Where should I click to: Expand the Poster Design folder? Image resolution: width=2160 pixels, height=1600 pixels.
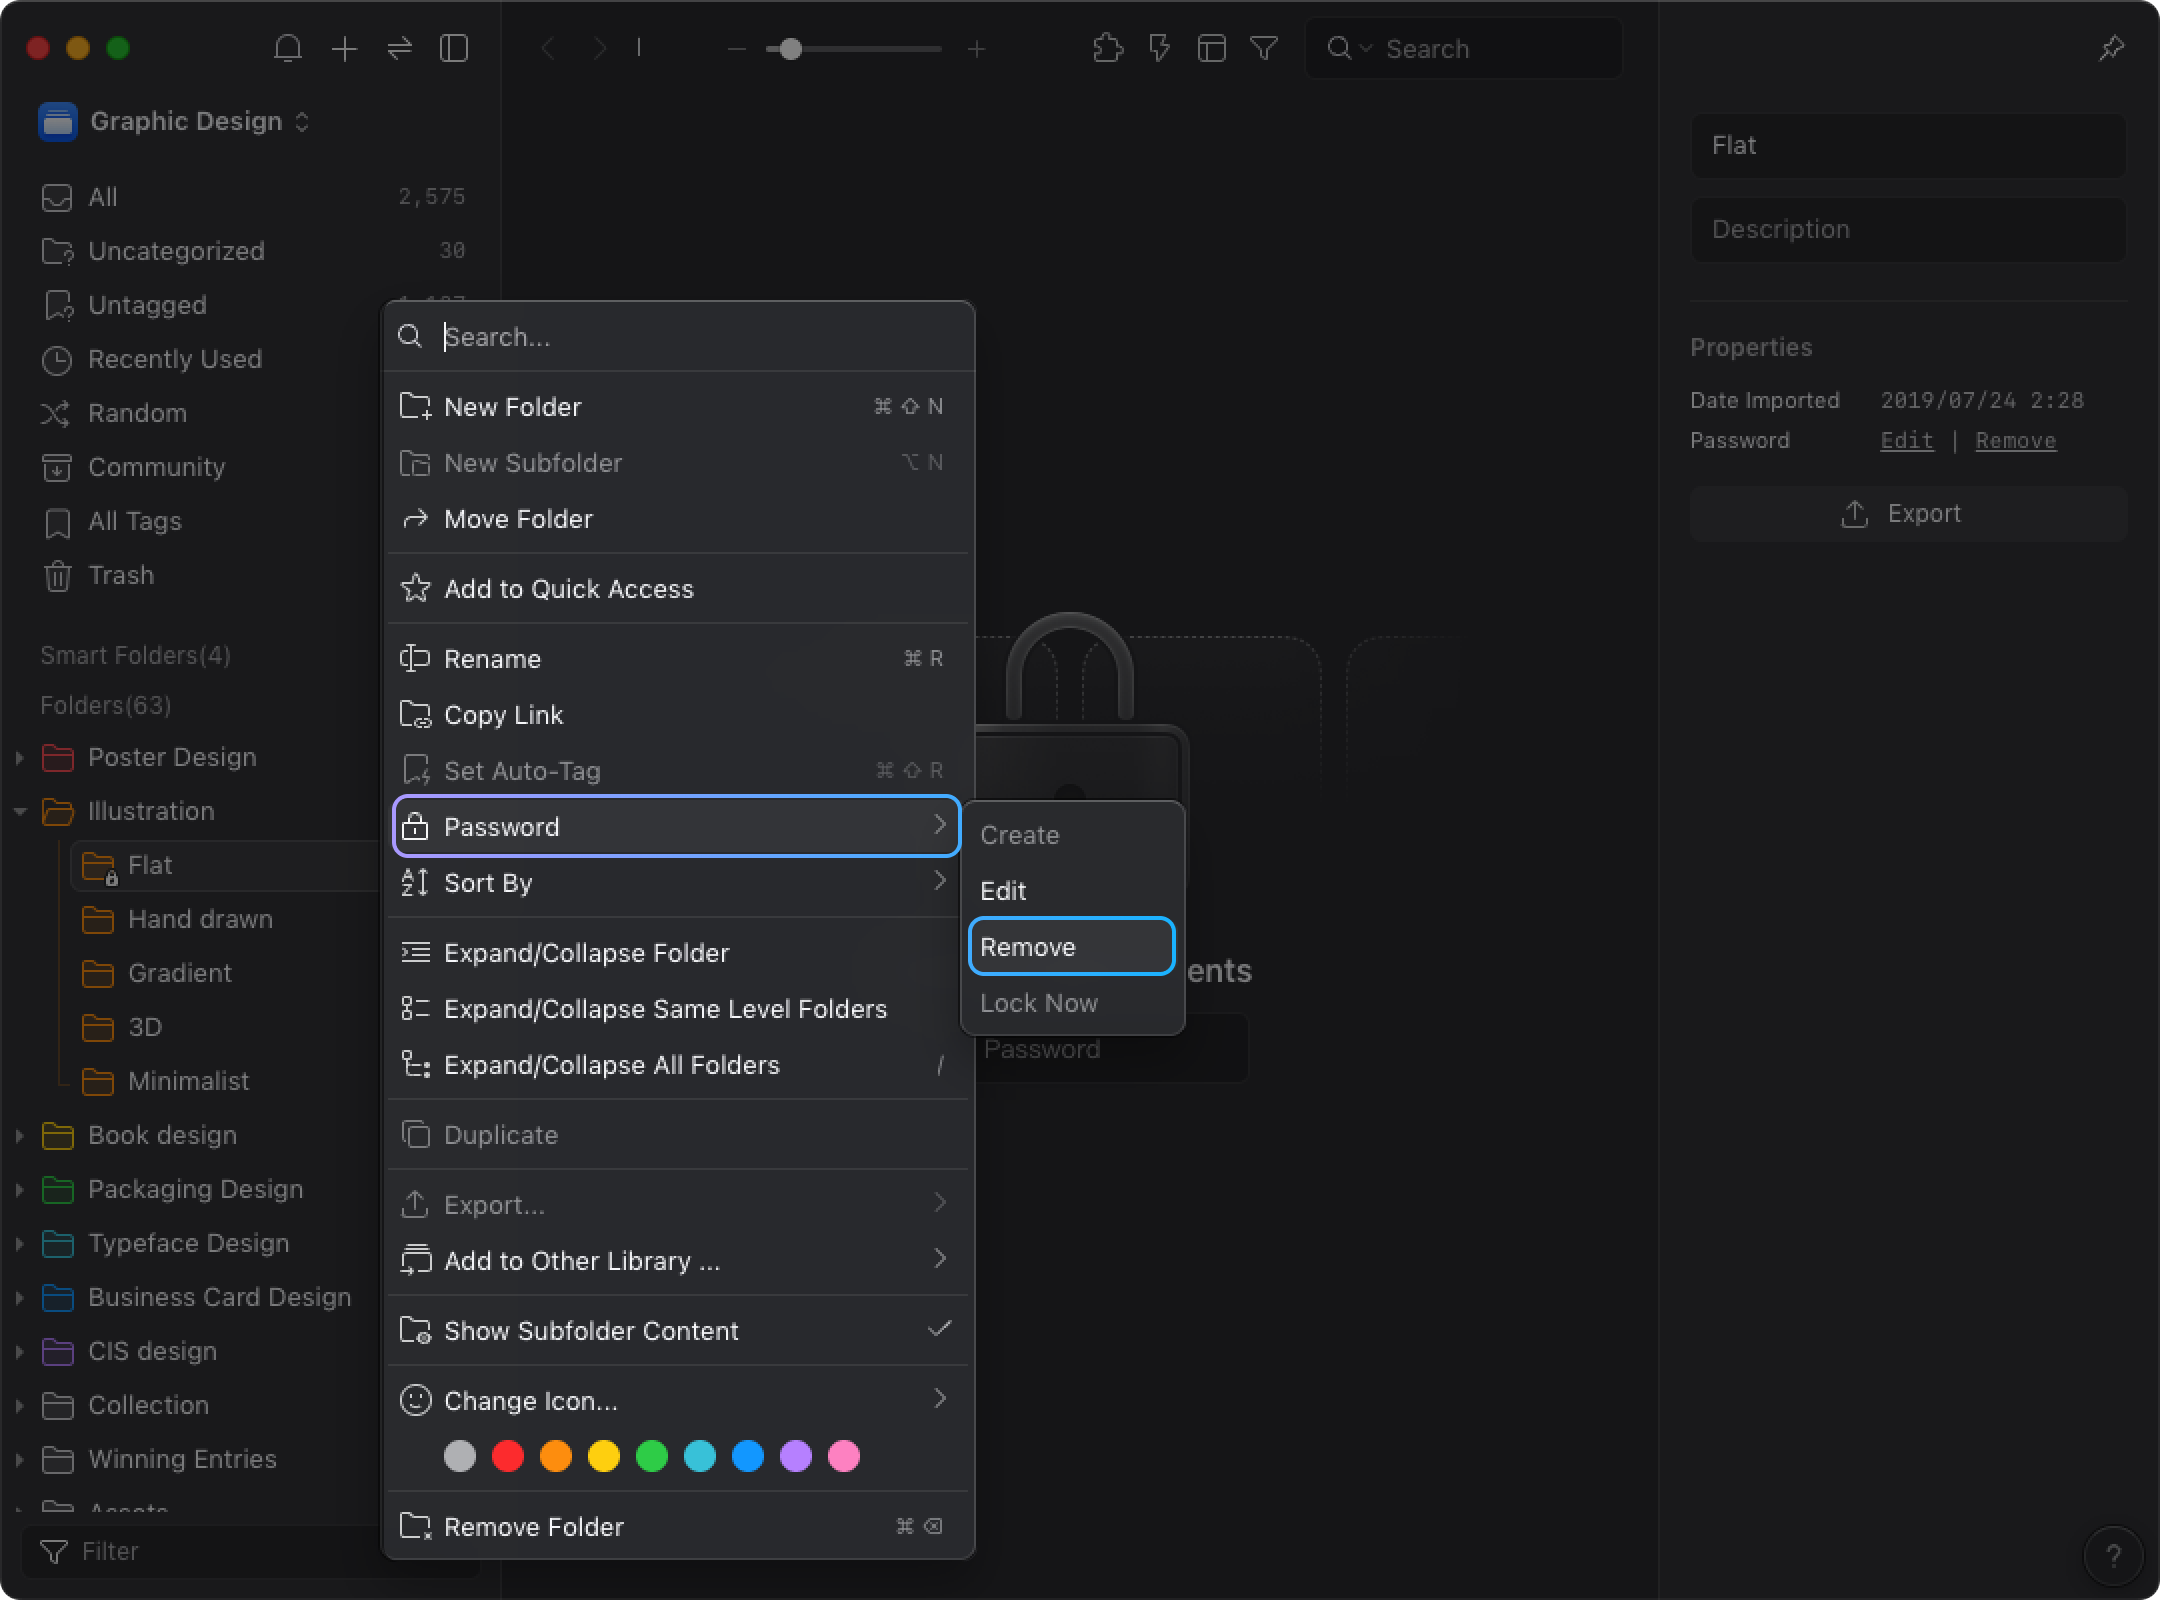(x=18, y=756)
